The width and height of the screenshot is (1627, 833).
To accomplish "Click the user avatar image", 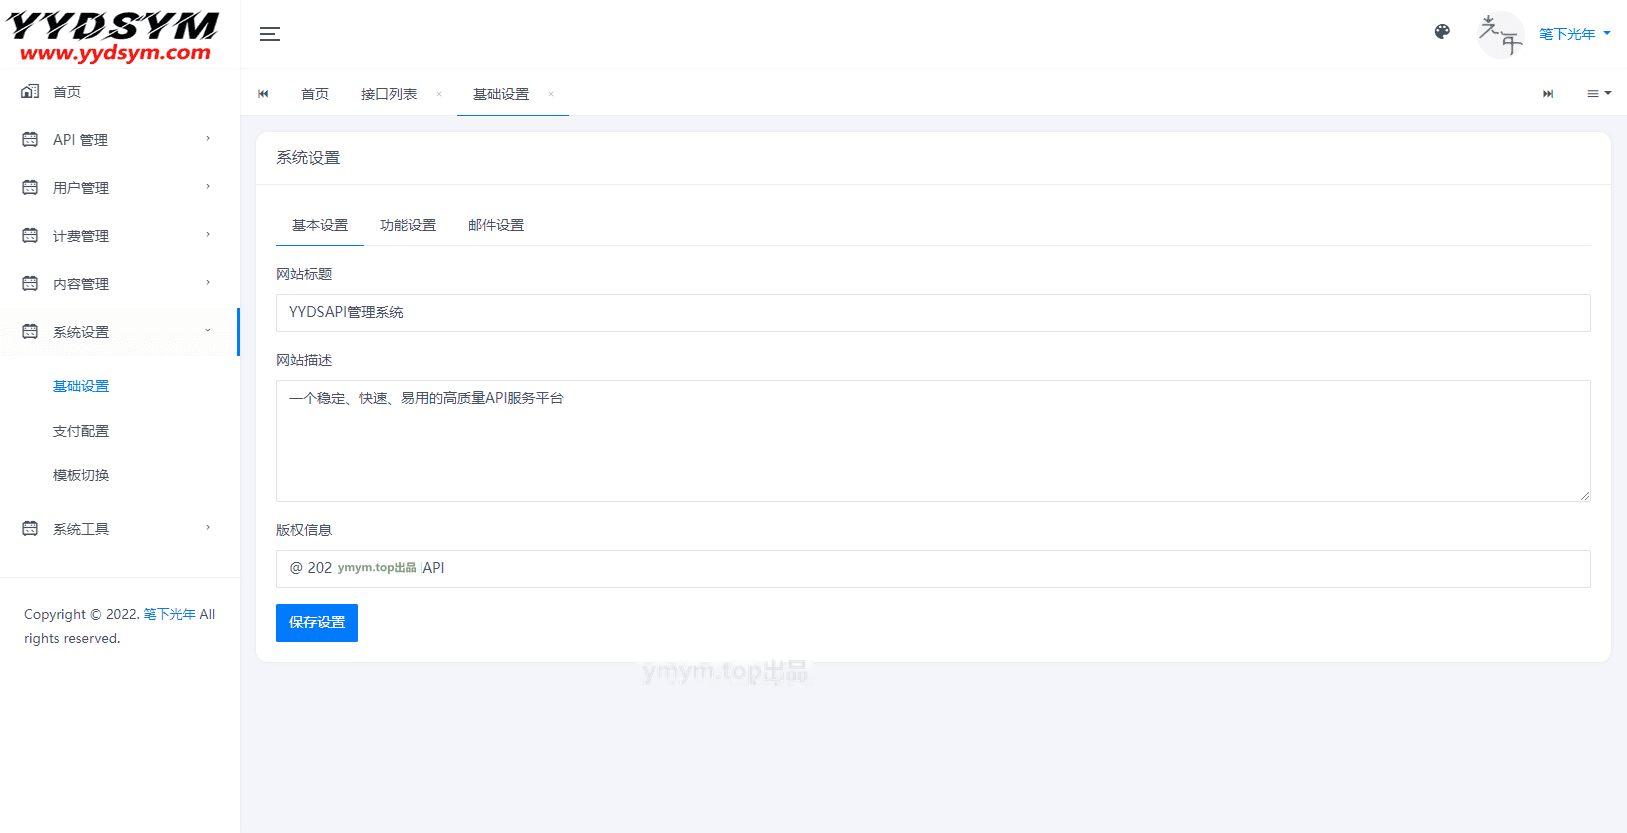I will tap(1501, 35).
